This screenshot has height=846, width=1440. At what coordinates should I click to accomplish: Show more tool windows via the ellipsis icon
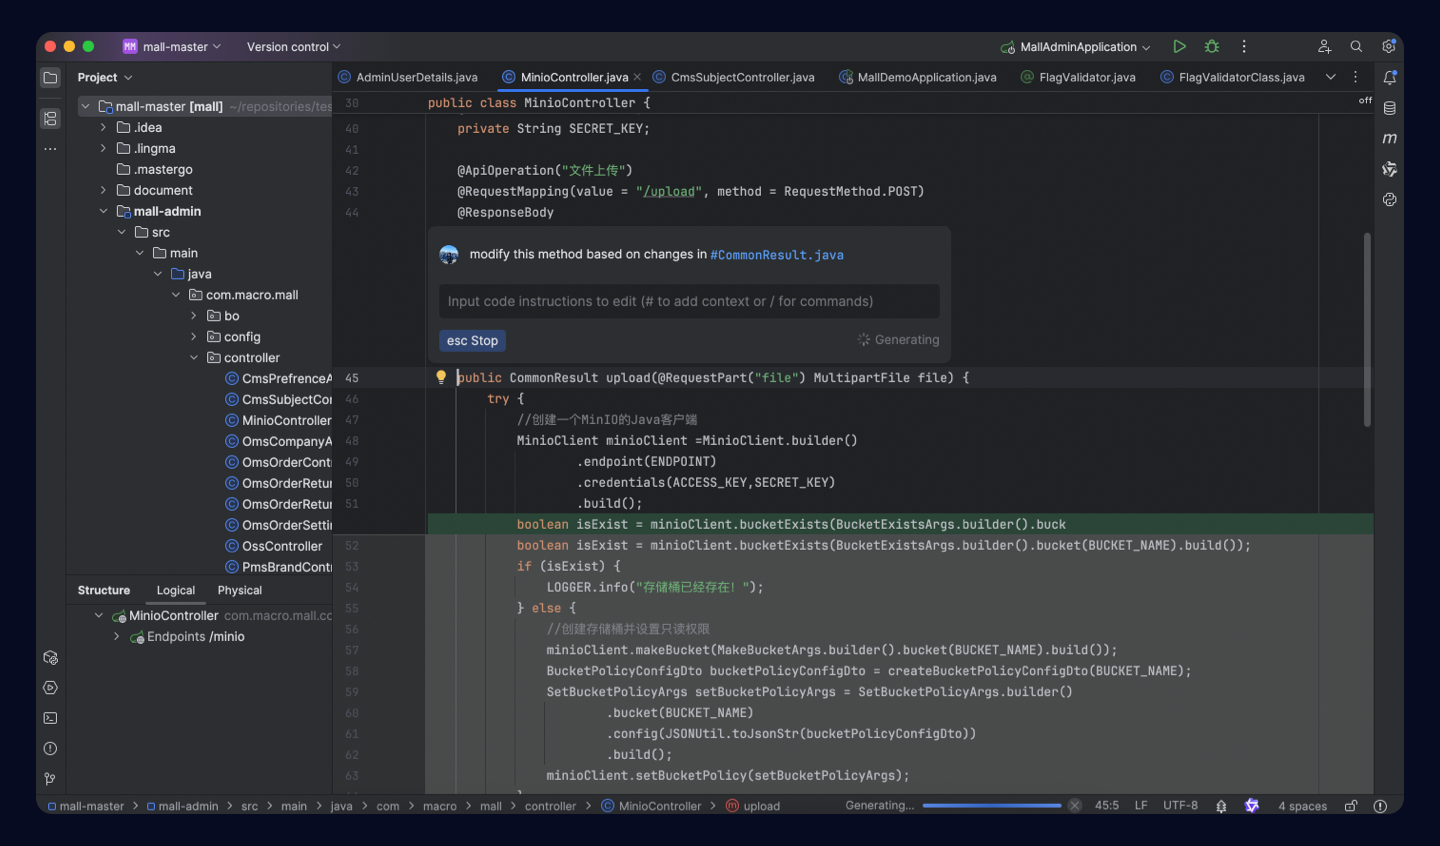pos(50,149)
